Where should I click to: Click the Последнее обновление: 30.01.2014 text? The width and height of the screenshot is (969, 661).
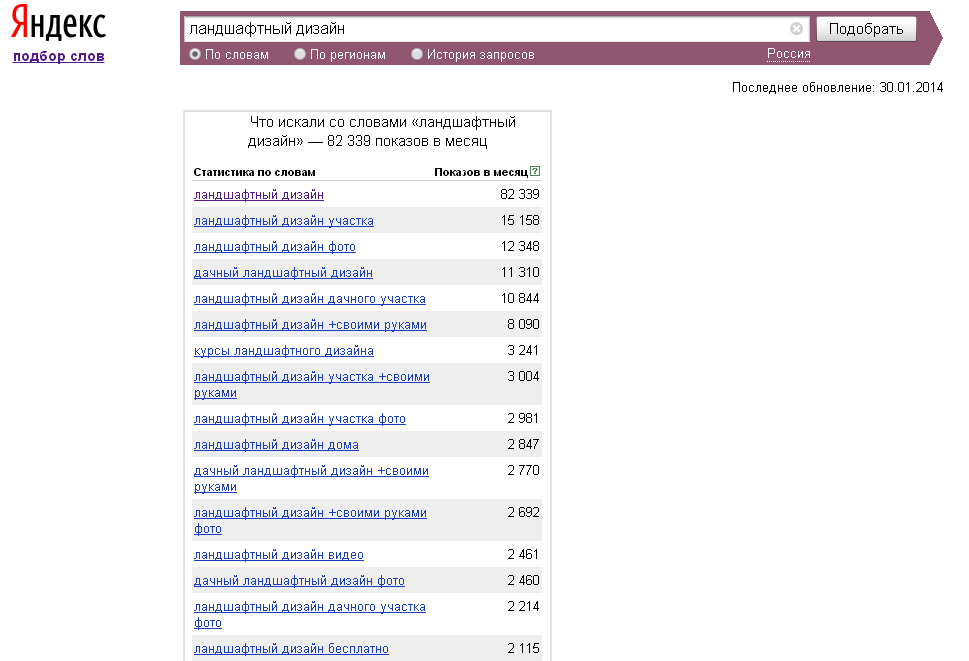click(837, 87)
